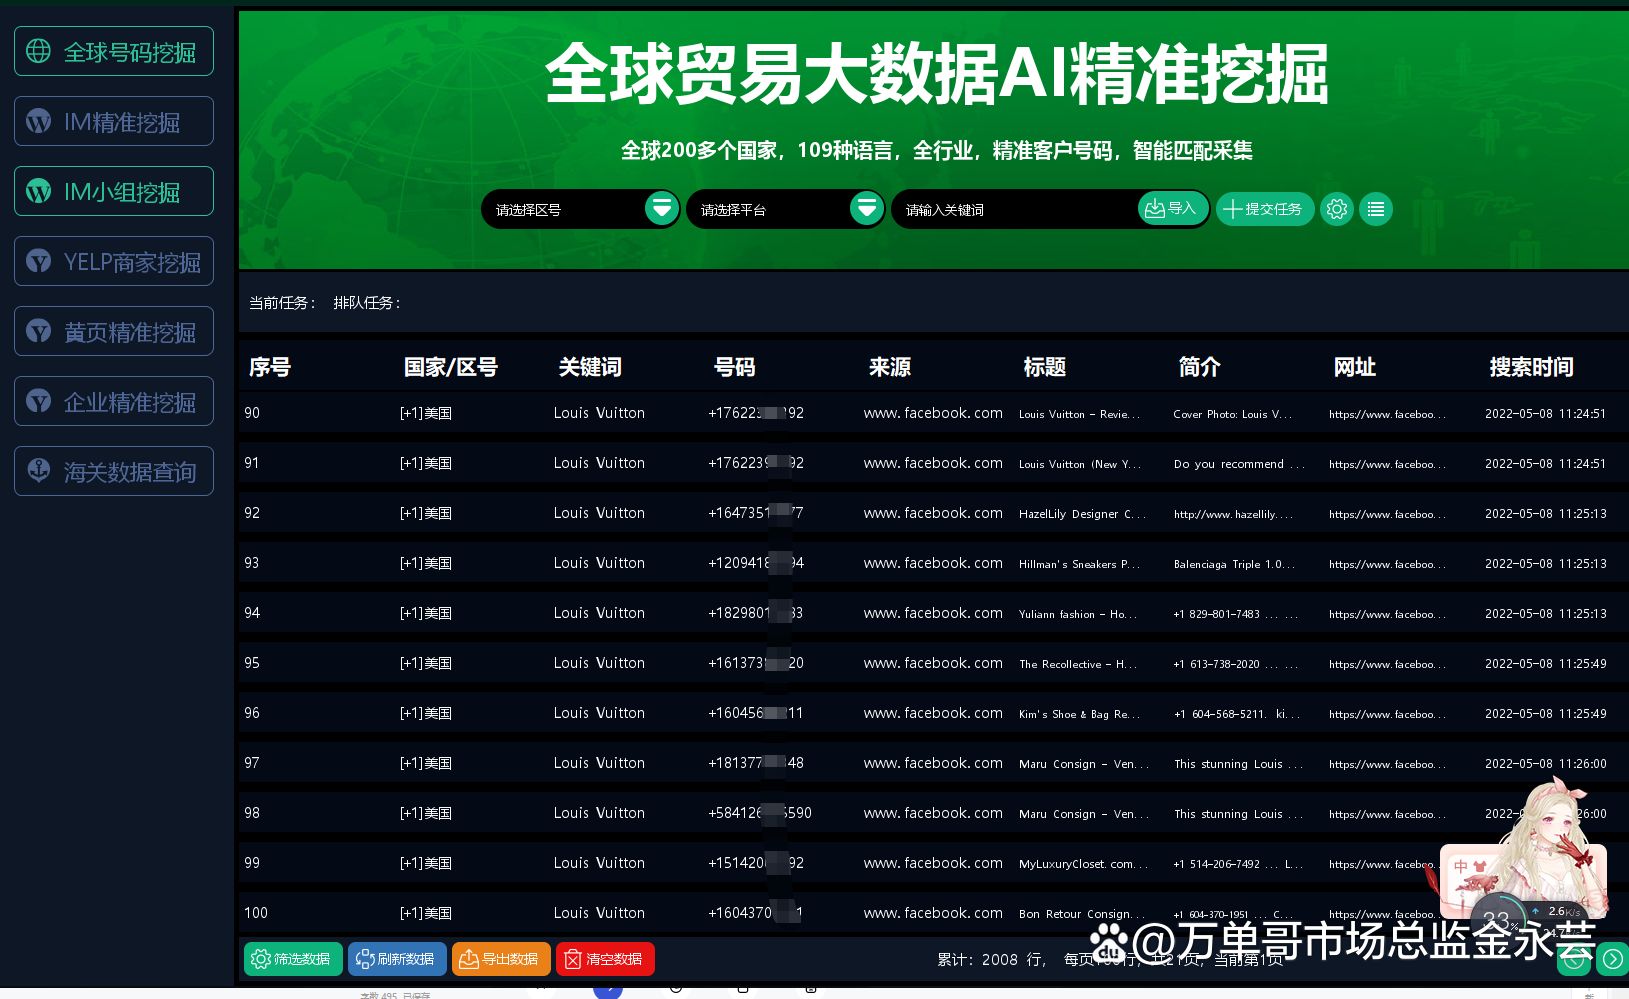1629x999 pixels.
Task: Select 'HazelLily Designer C...' title cell
Action: 1082,514
